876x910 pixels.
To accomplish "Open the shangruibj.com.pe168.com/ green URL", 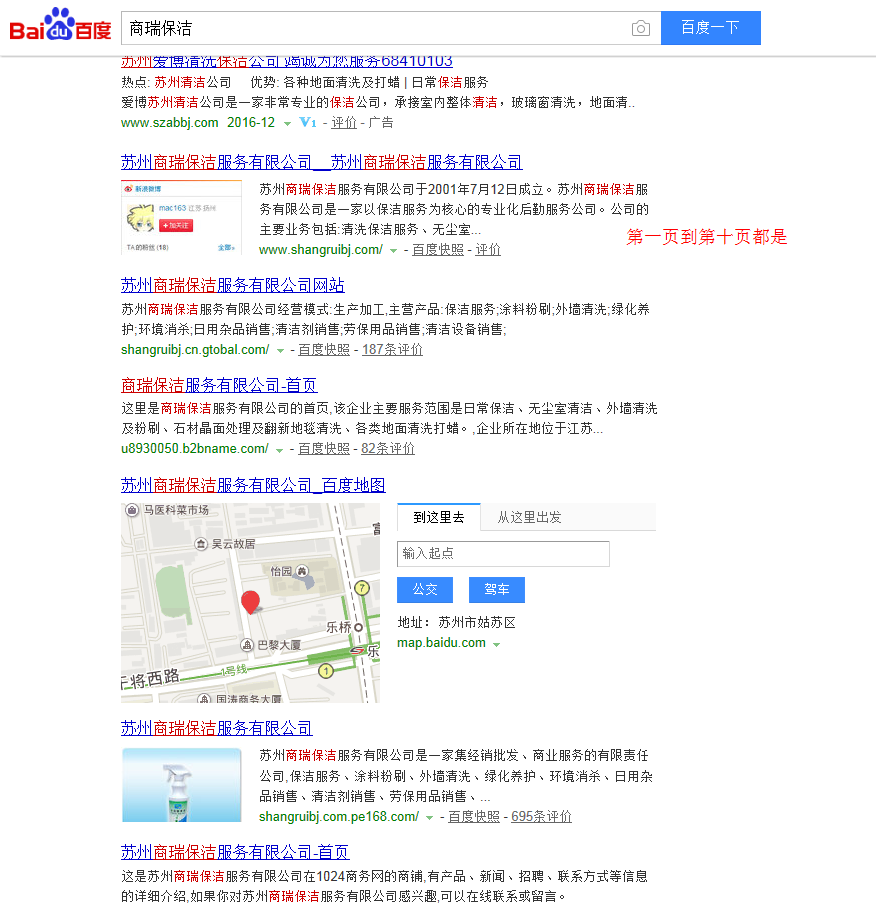I will tap(339, 817).
